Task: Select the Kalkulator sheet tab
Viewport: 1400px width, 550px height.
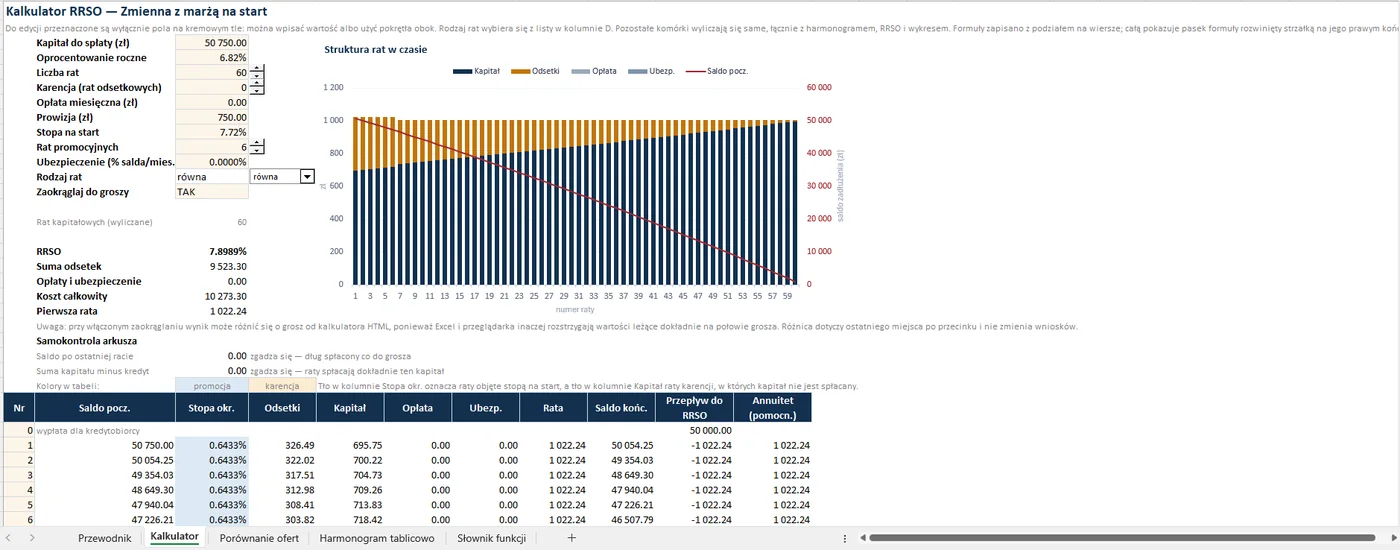Action: coord(174,537)
